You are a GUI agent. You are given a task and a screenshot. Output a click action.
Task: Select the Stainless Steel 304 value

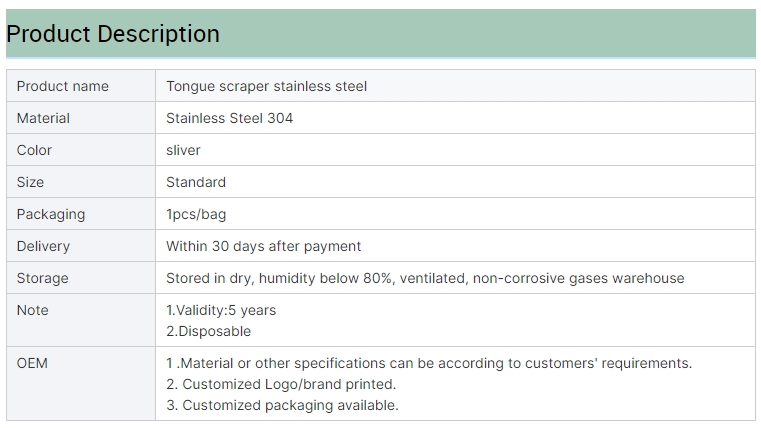point(230,118)
